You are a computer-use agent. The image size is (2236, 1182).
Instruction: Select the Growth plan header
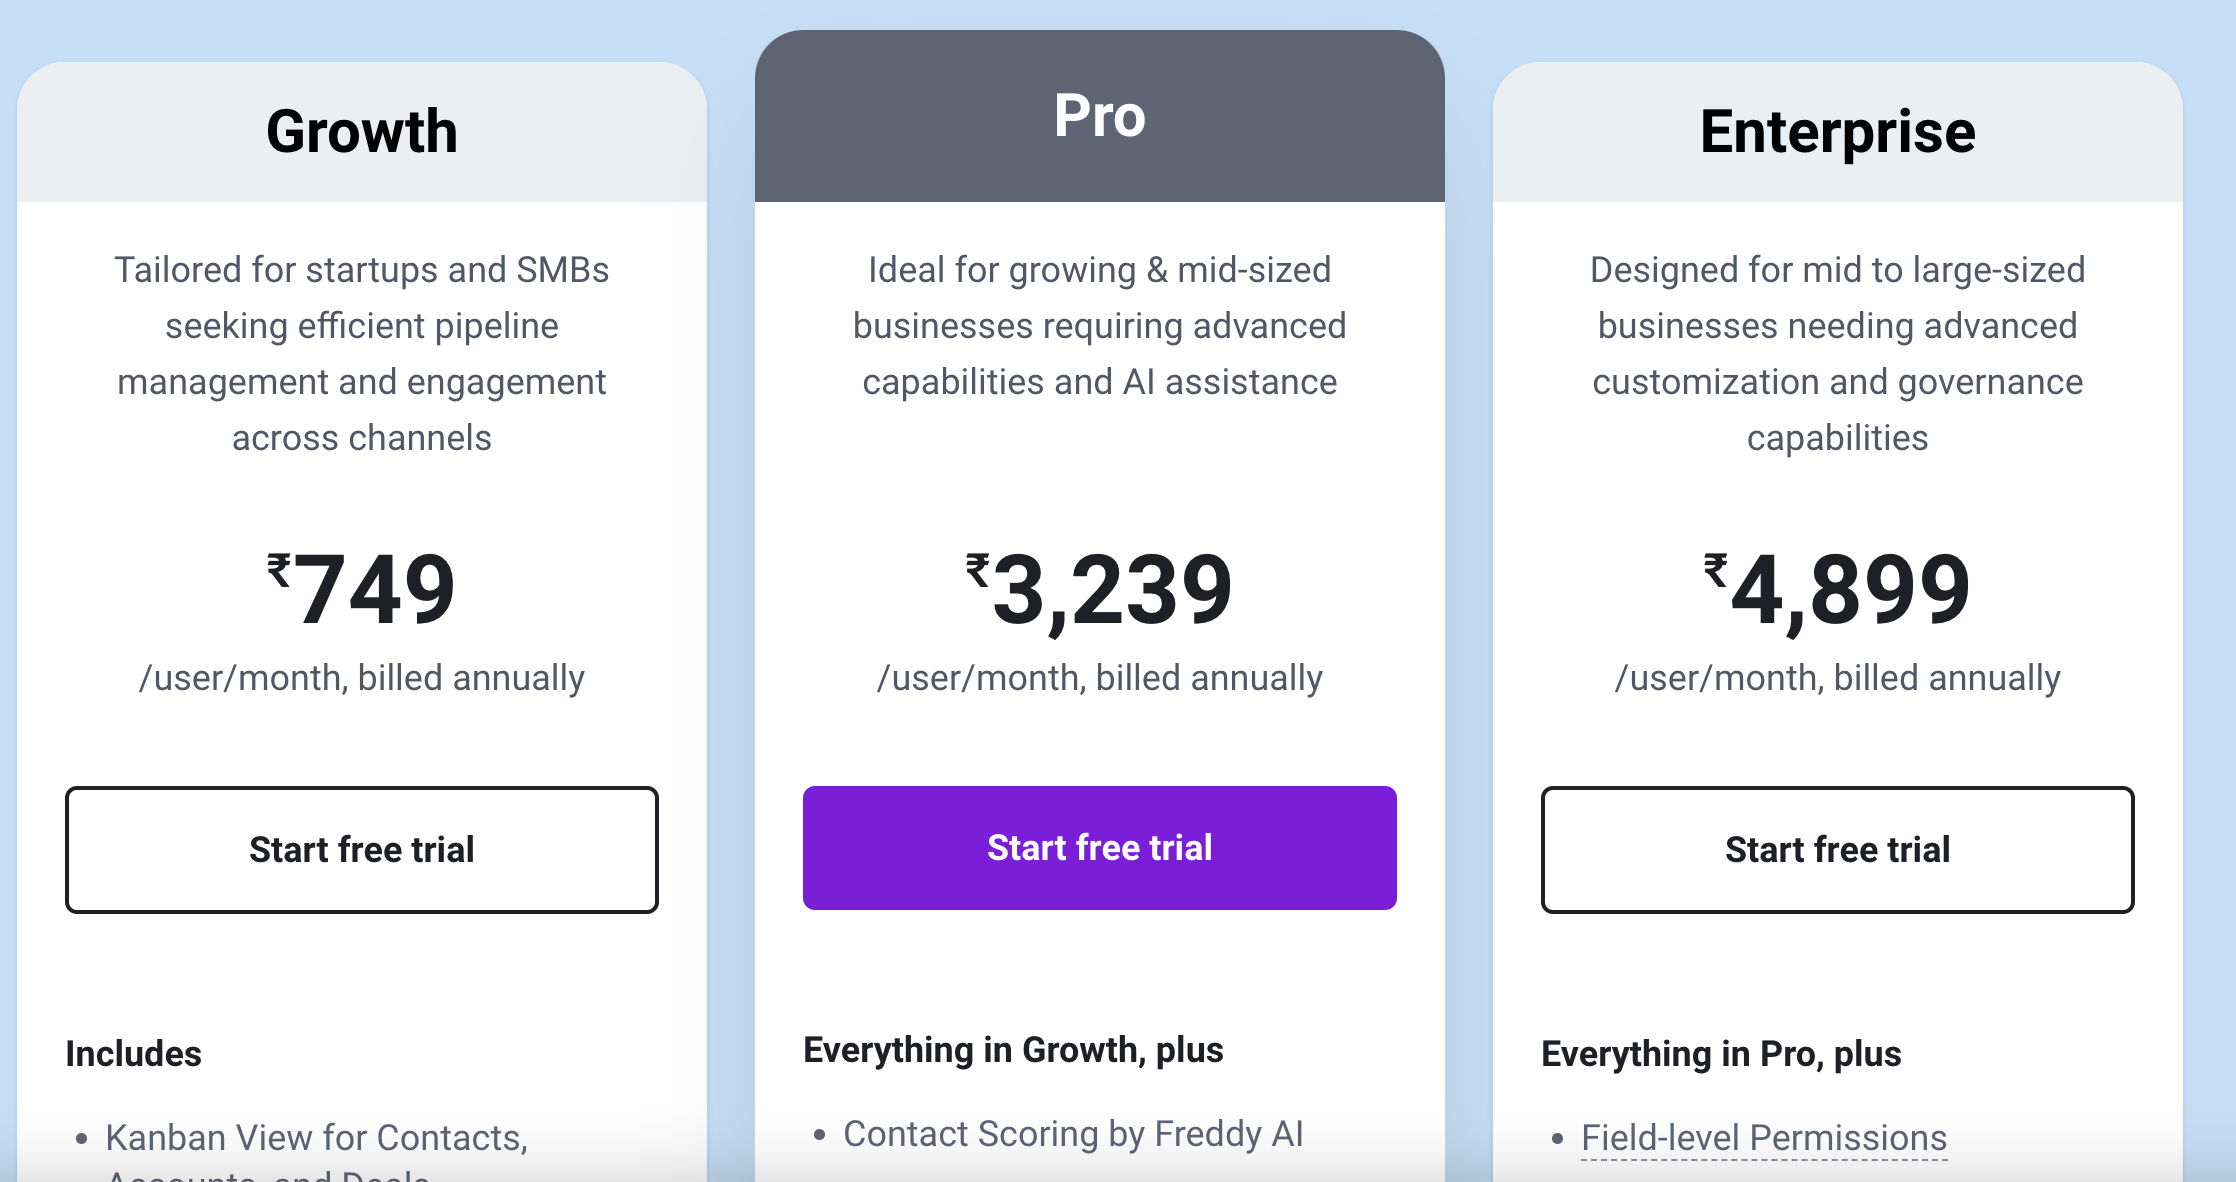coord(362,130)
